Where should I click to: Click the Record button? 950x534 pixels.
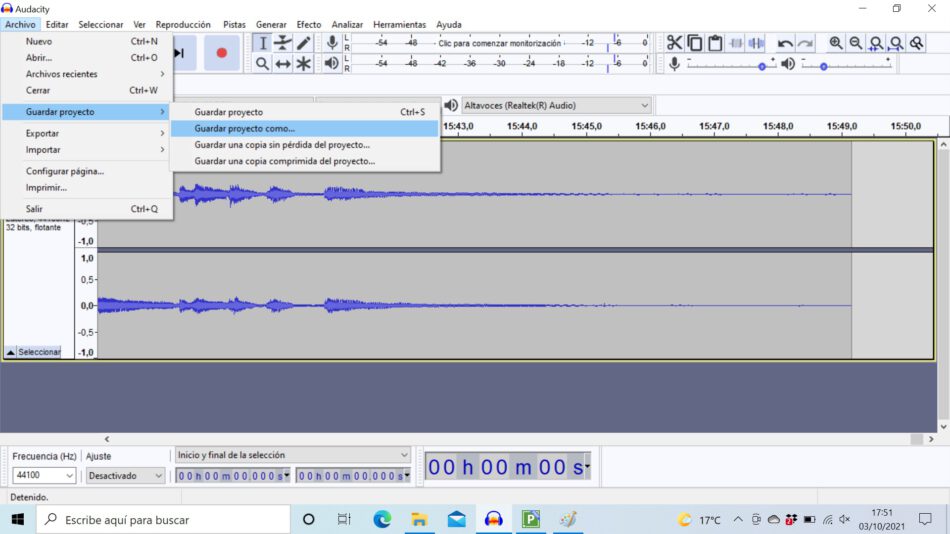click(x=222, y=53)
